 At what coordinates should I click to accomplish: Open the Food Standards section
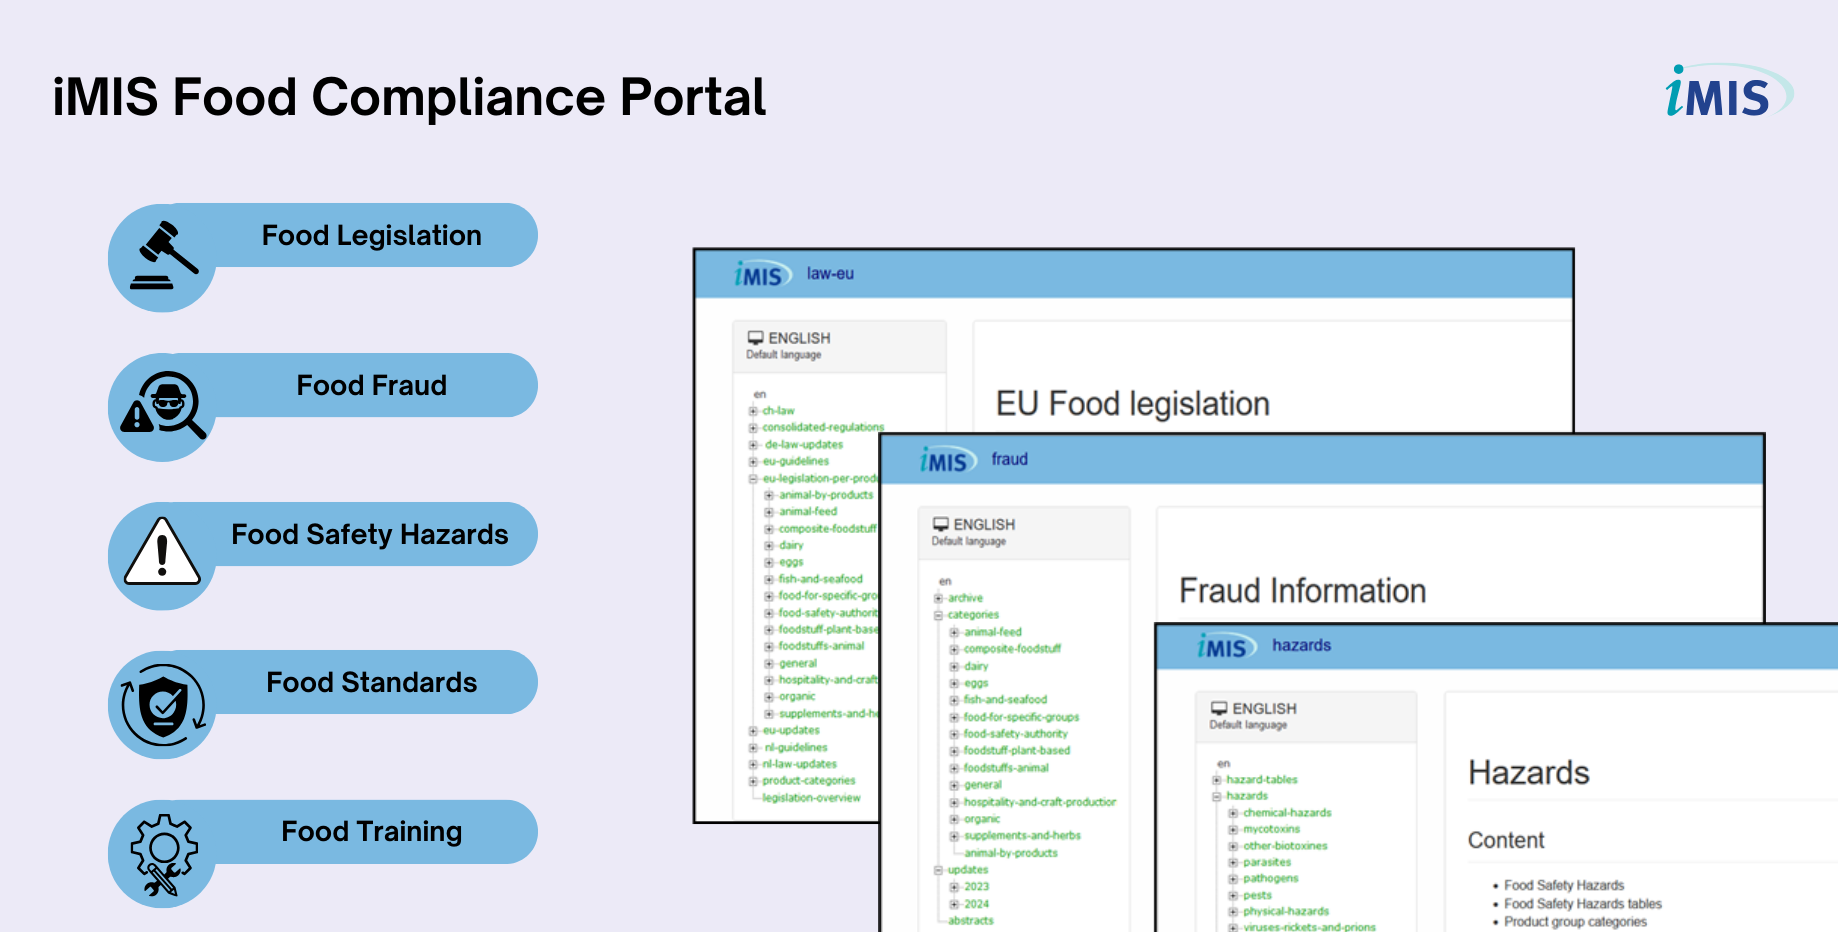372,682
